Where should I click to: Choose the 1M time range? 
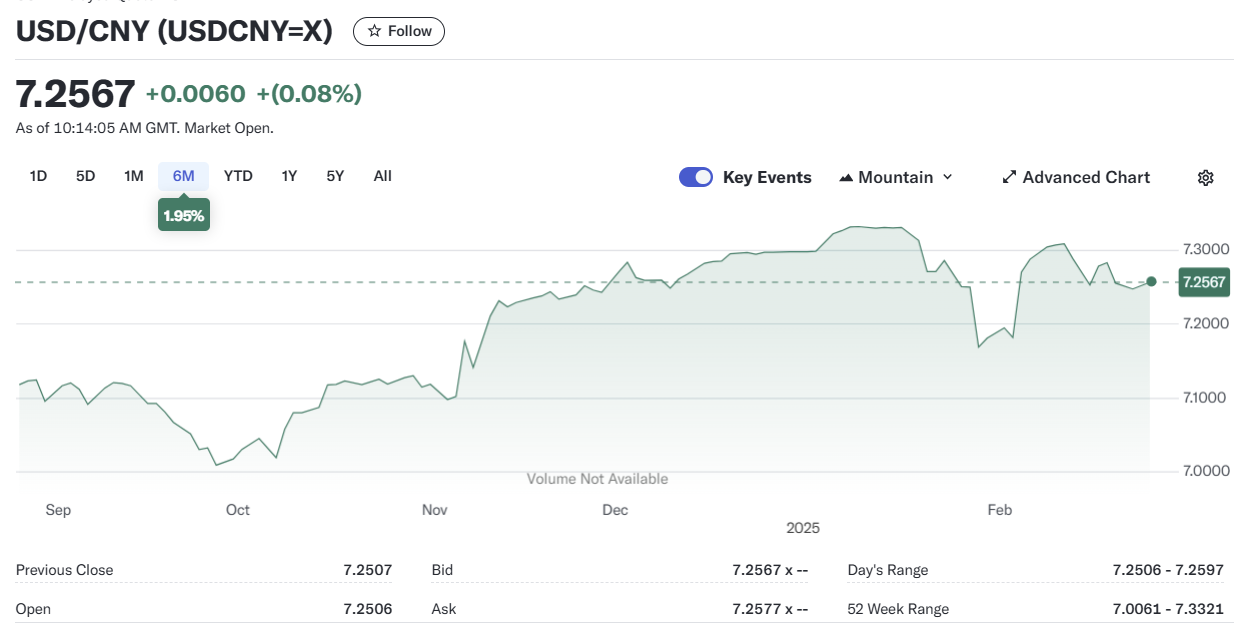[x=133, y=176]
